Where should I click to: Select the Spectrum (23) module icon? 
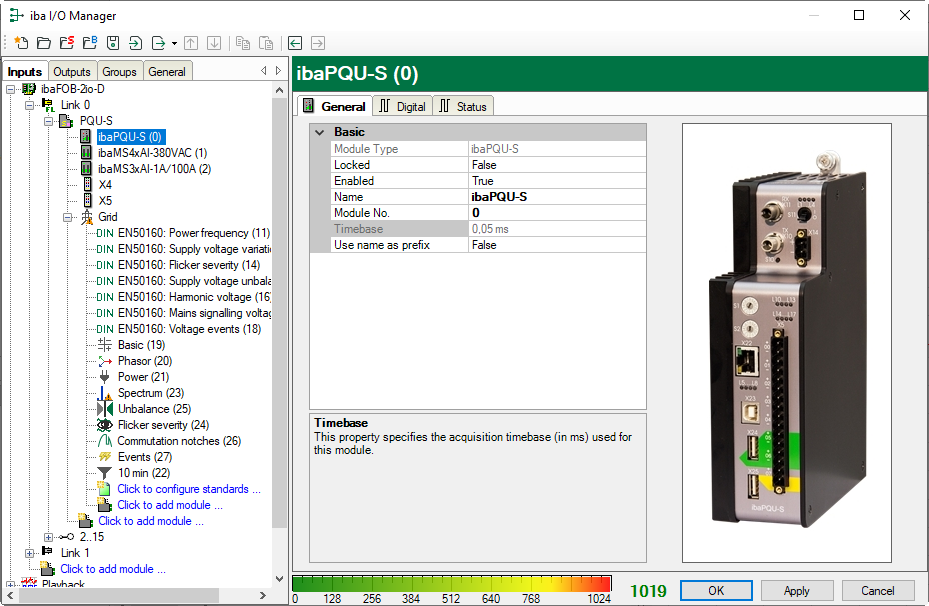[105, 393]
